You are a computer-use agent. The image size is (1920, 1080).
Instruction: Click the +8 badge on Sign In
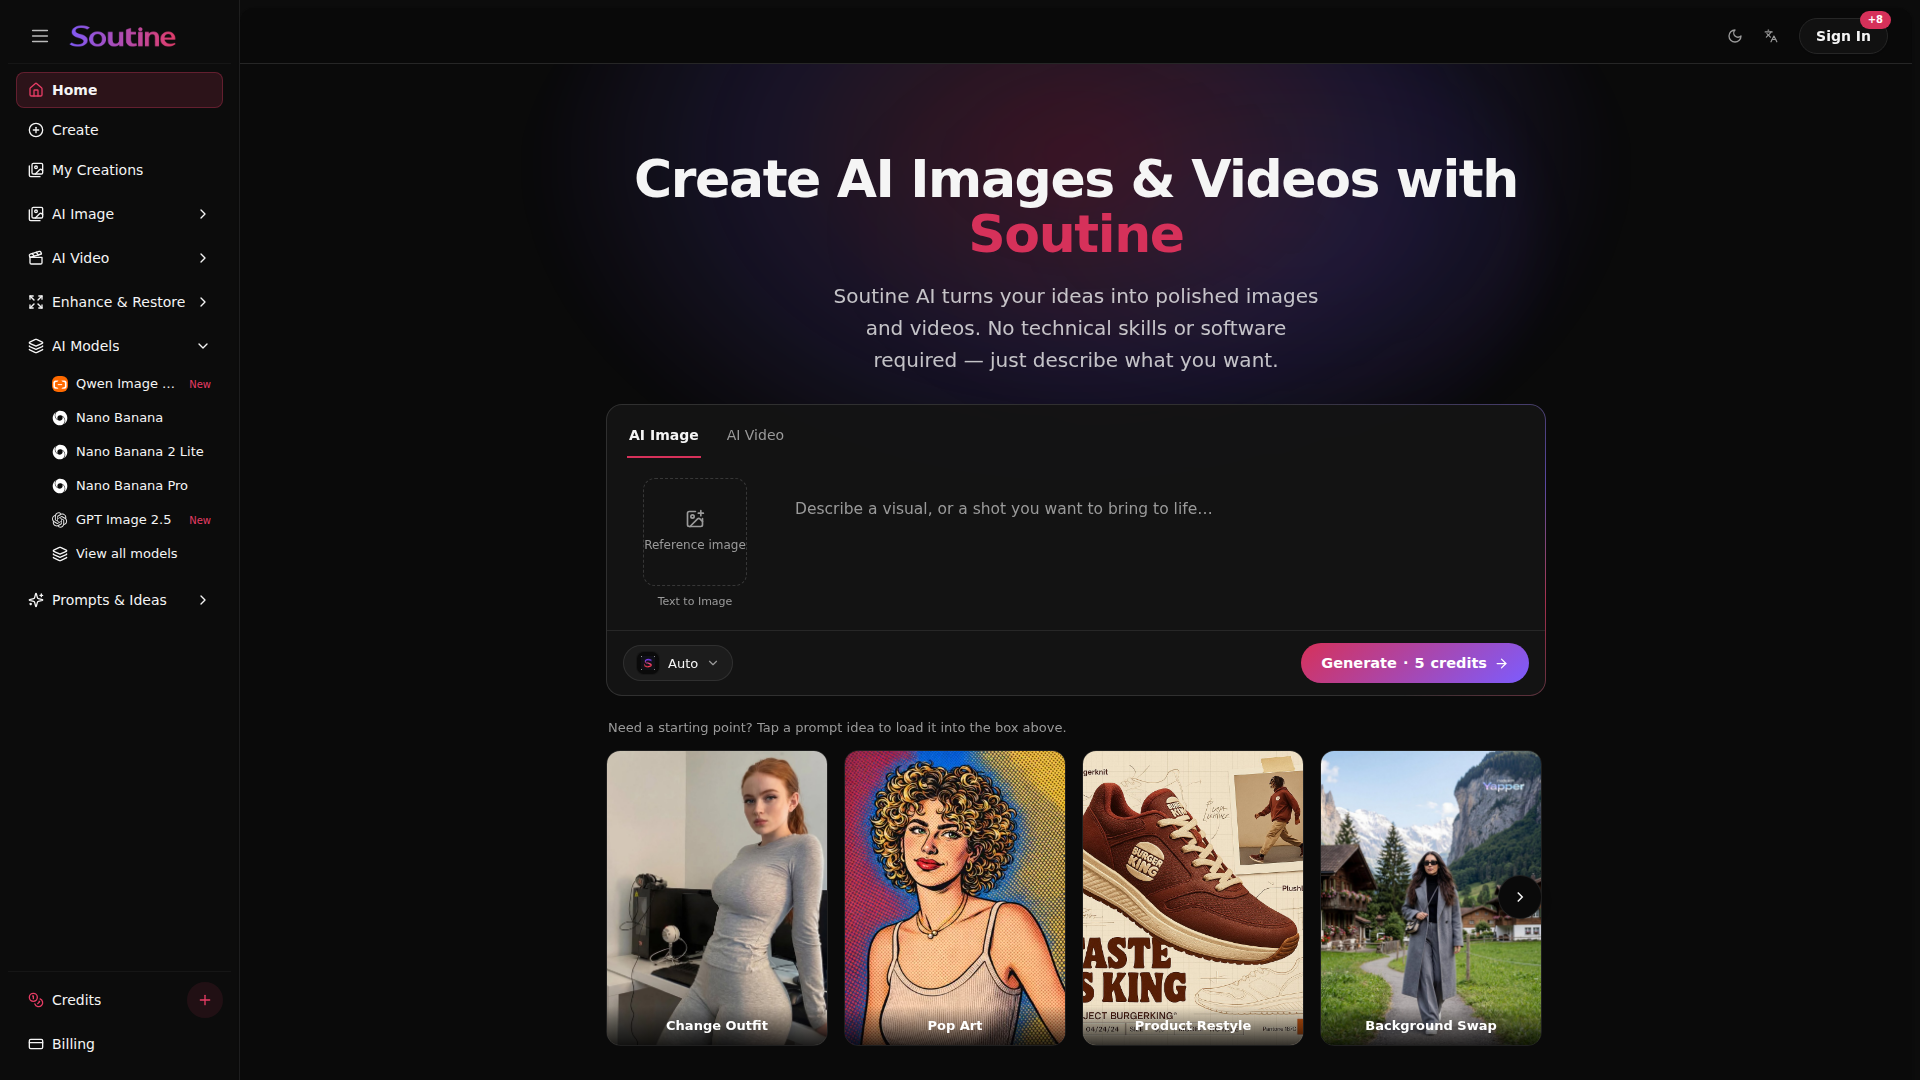pos(1875,19)
